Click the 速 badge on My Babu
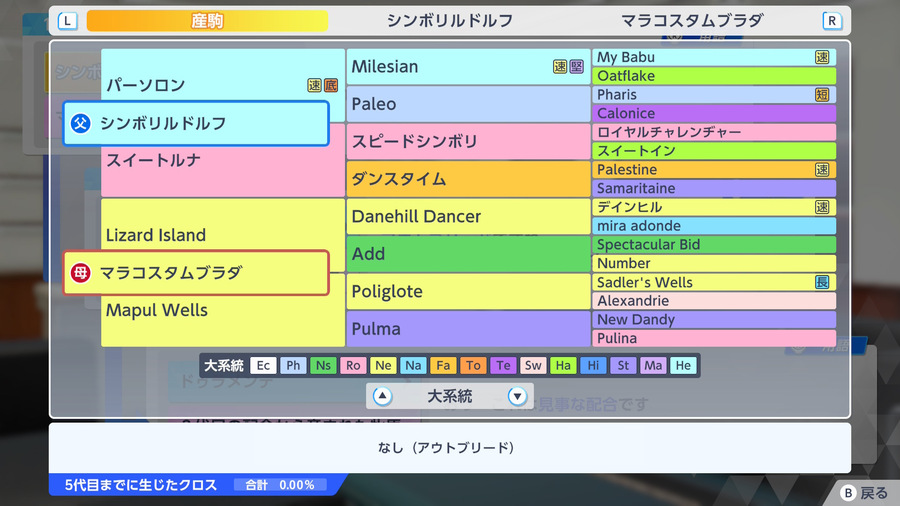Viewport: 900px width, 506px height. [822, 57]
